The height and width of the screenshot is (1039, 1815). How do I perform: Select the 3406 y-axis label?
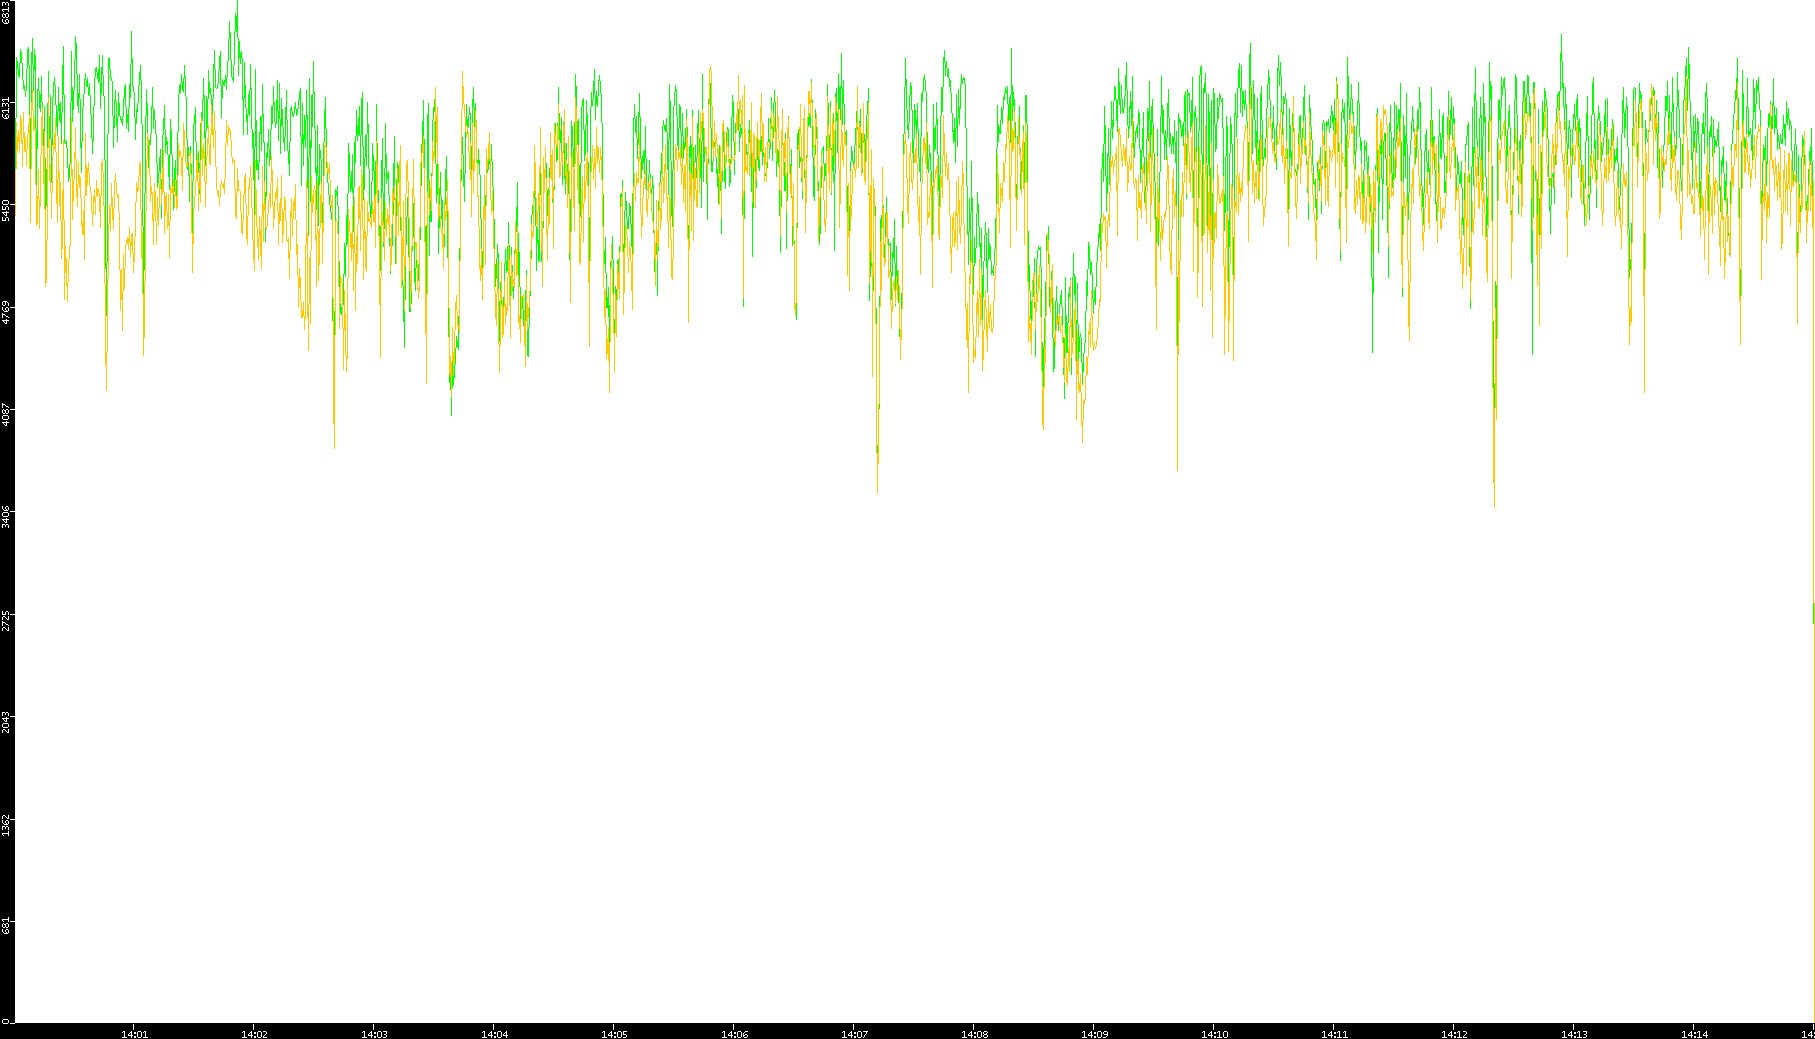[x=7, y=517]
